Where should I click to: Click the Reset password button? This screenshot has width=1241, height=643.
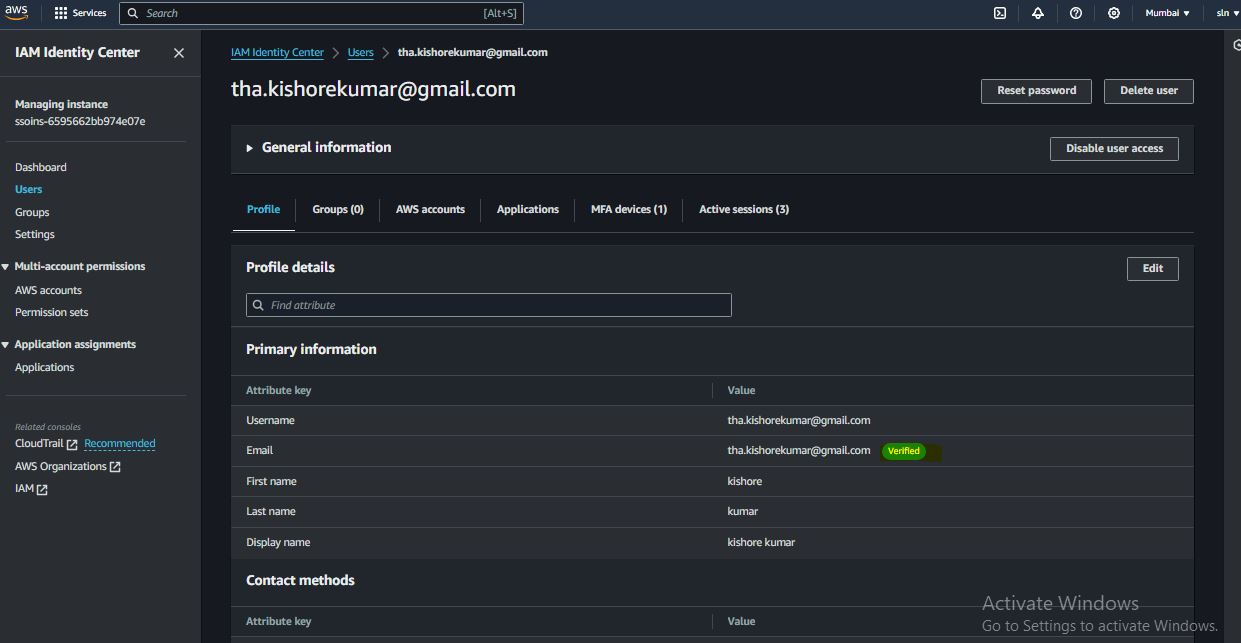tap(1036, 91)
